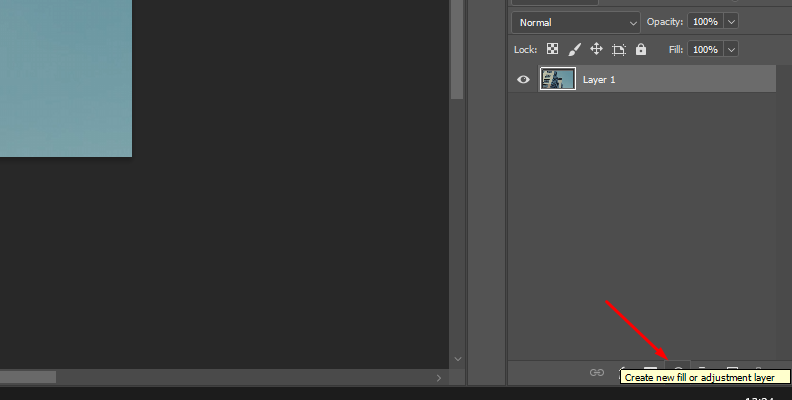Toggle lock transparent pixels for layer
This screenshot has height=400, width=792.
tap(552, 49)
